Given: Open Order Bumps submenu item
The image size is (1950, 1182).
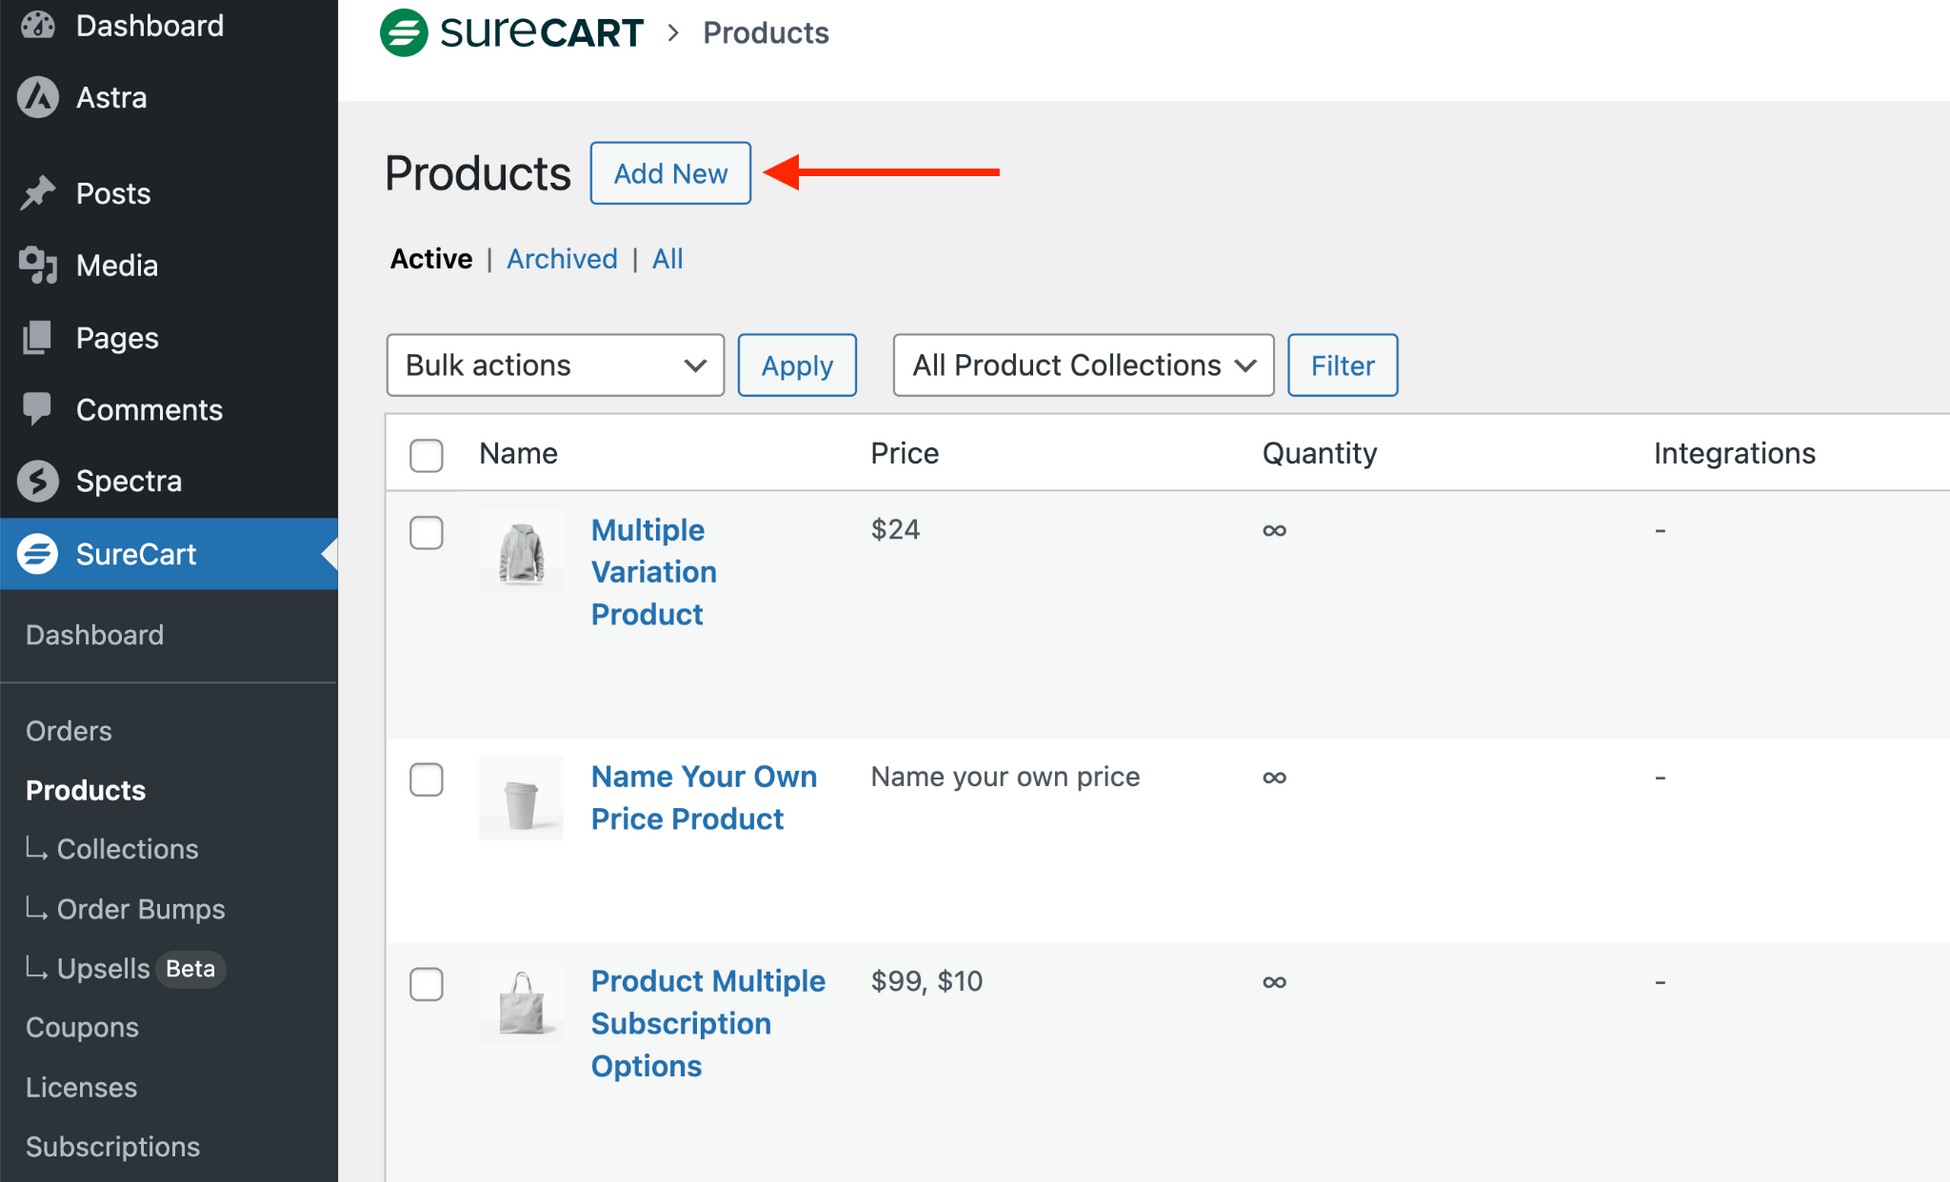Looking at the screenshot, I should point(140,909).
